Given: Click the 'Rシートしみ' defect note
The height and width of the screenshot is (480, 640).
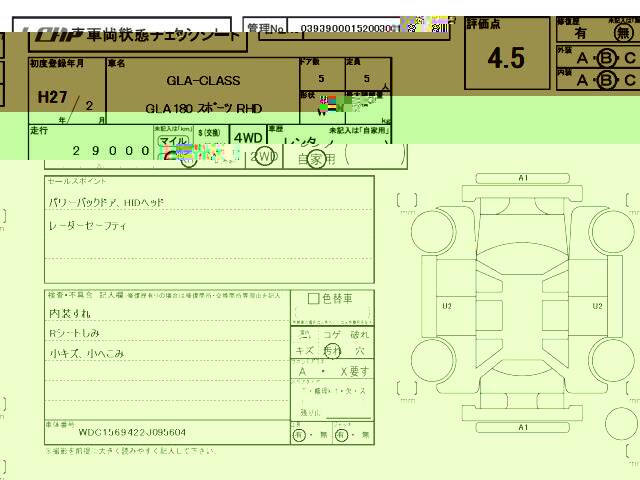Looking at the screenshot, I should 74,333.
